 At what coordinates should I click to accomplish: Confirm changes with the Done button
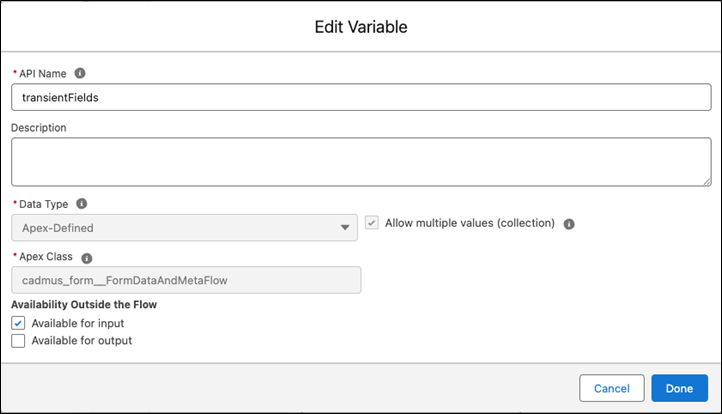tap(679, 388)
